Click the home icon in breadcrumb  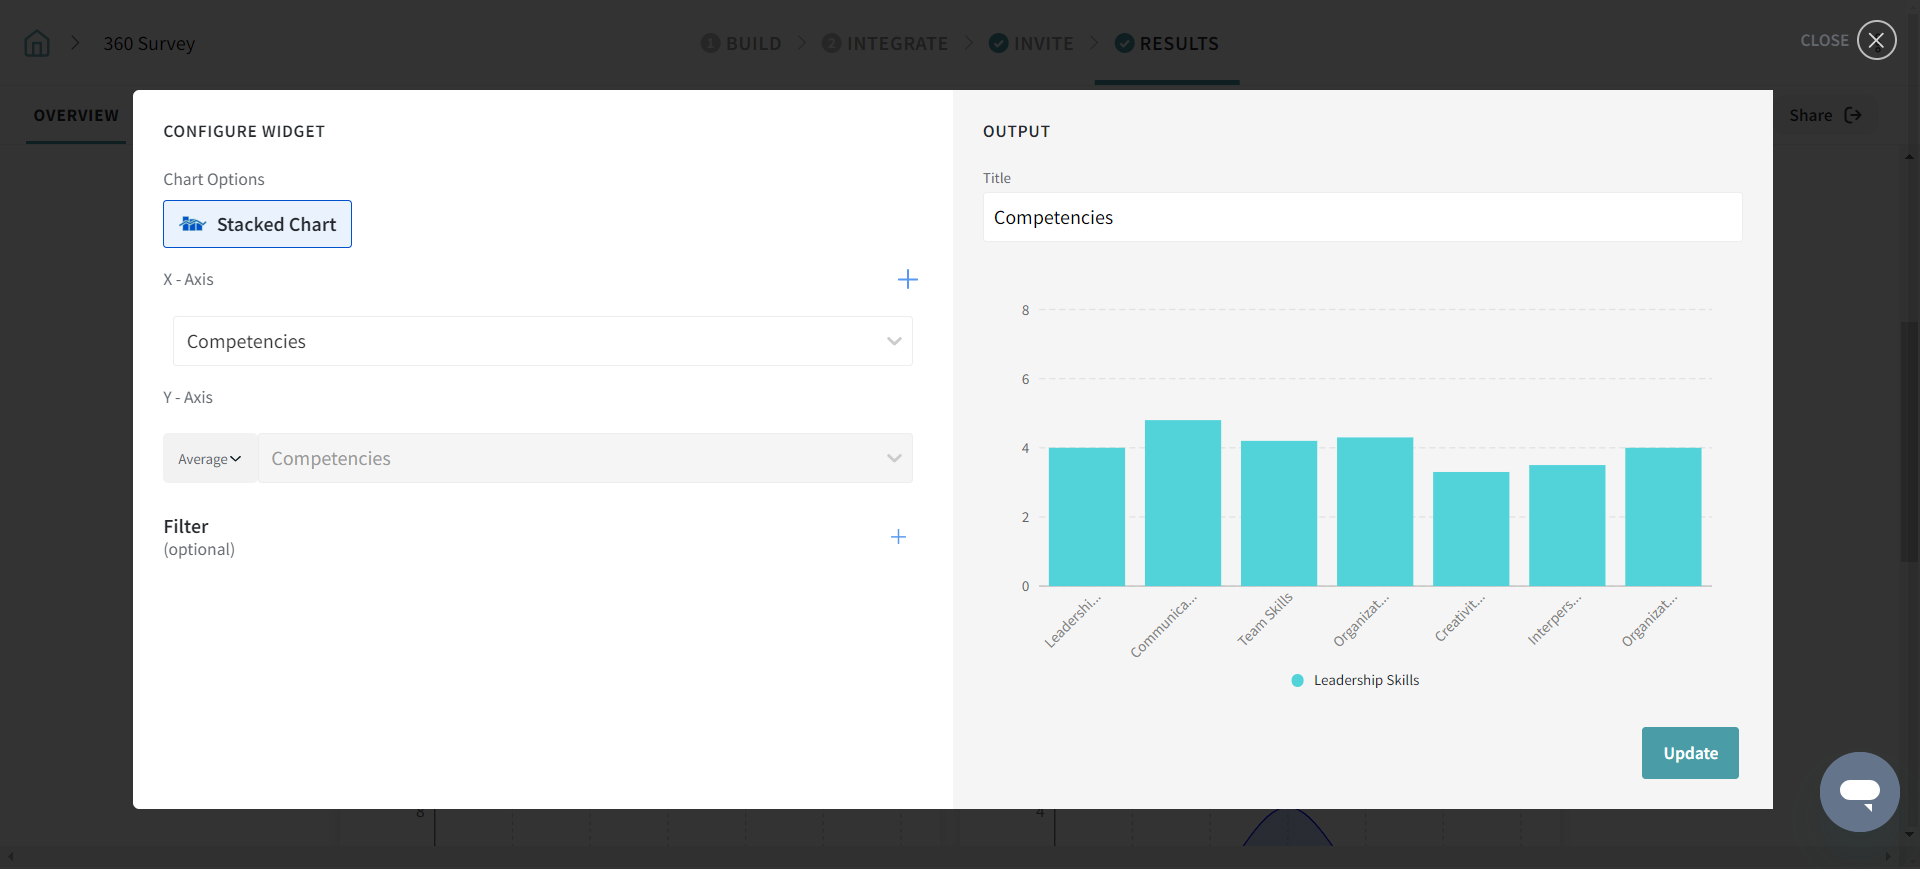point(37,44)
